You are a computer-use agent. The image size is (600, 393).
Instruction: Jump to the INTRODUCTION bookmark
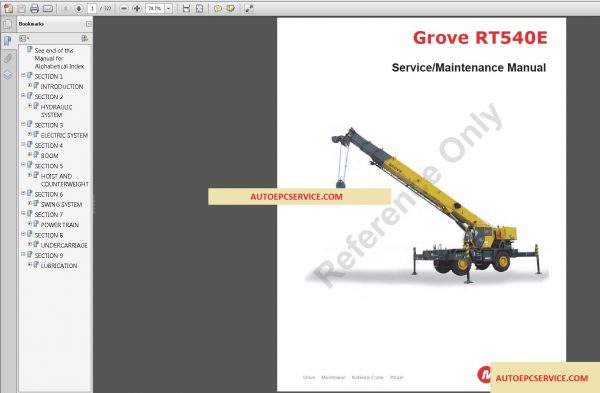62,86
